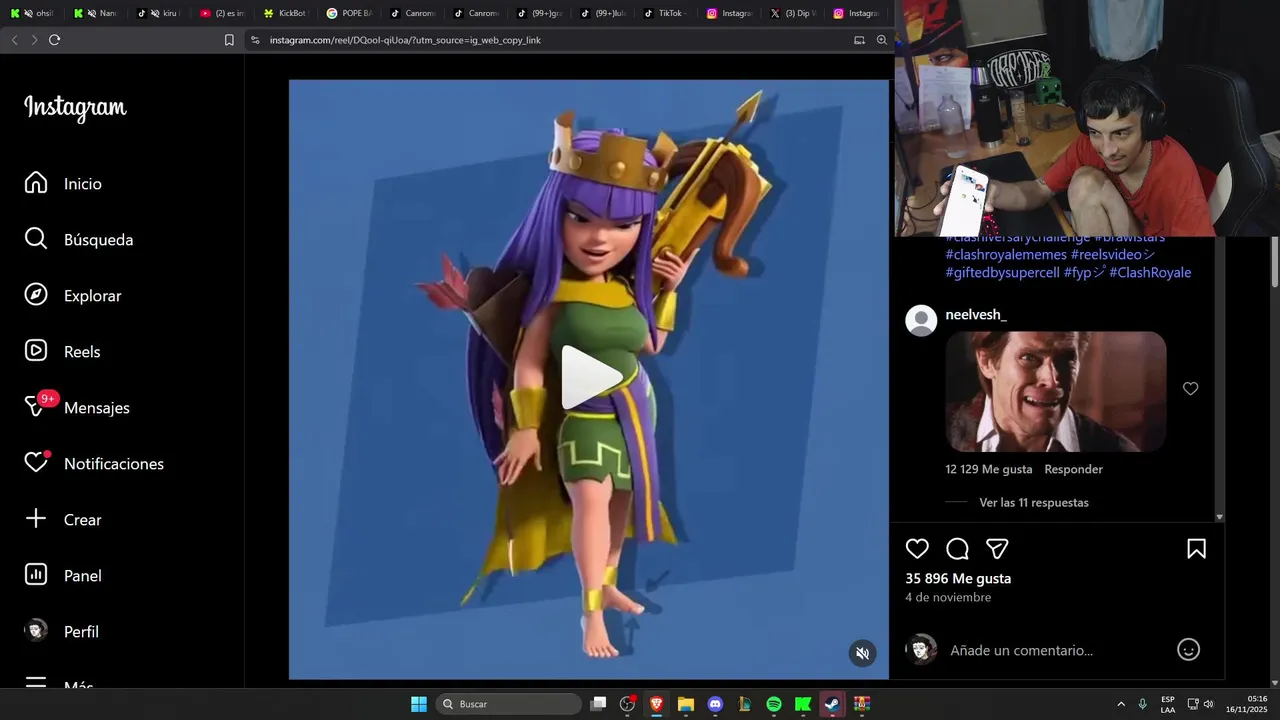Reload the page
The image size is (1280, 720).
coord(55,40)
